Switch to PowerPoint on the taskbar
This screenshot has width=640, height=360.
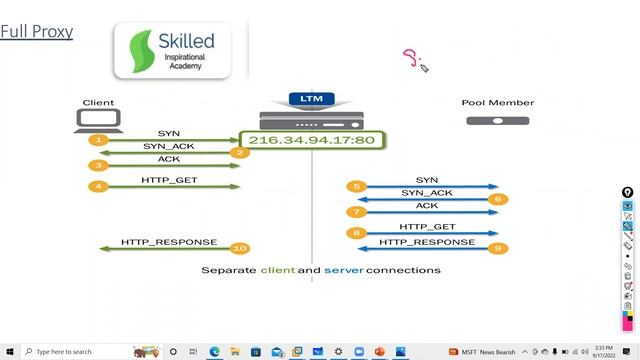380,351
